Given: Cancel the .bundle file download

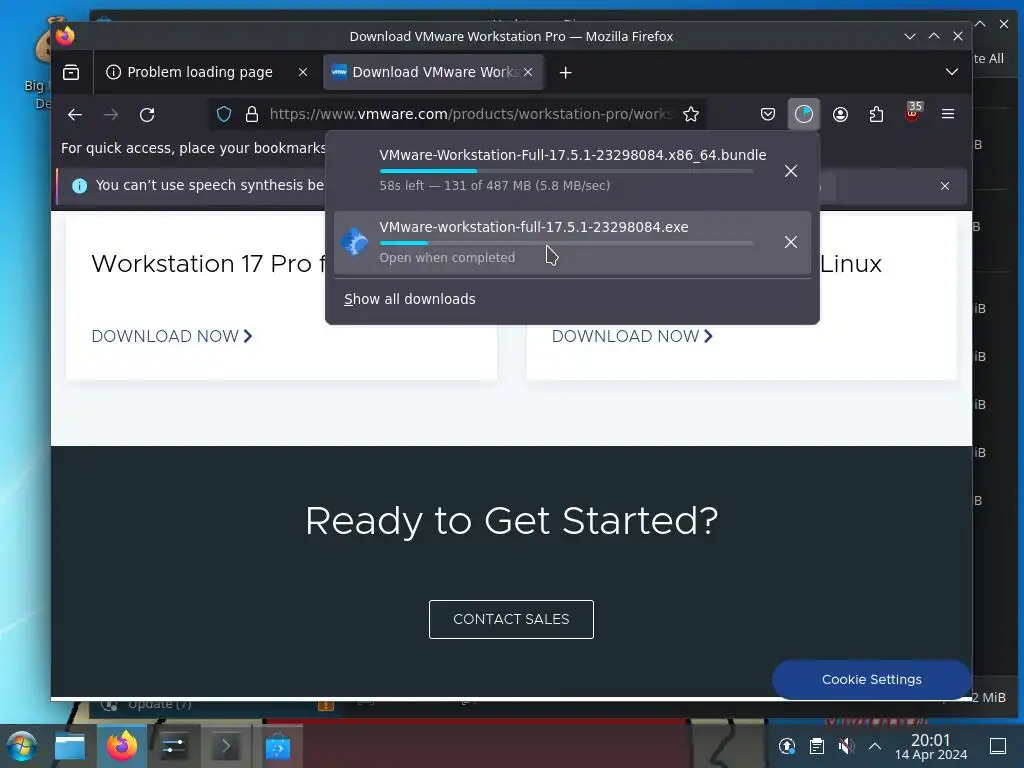Looking at the screenshot, I should click(x=791, y=171).
